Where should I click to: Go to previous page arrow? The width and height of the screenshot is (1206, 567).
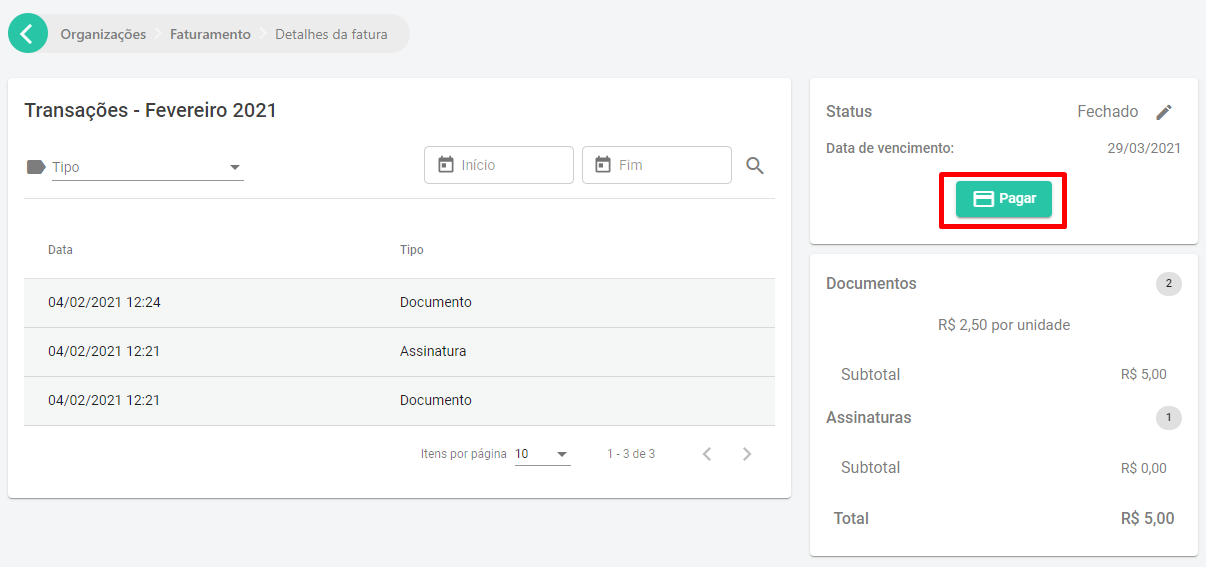707,454
